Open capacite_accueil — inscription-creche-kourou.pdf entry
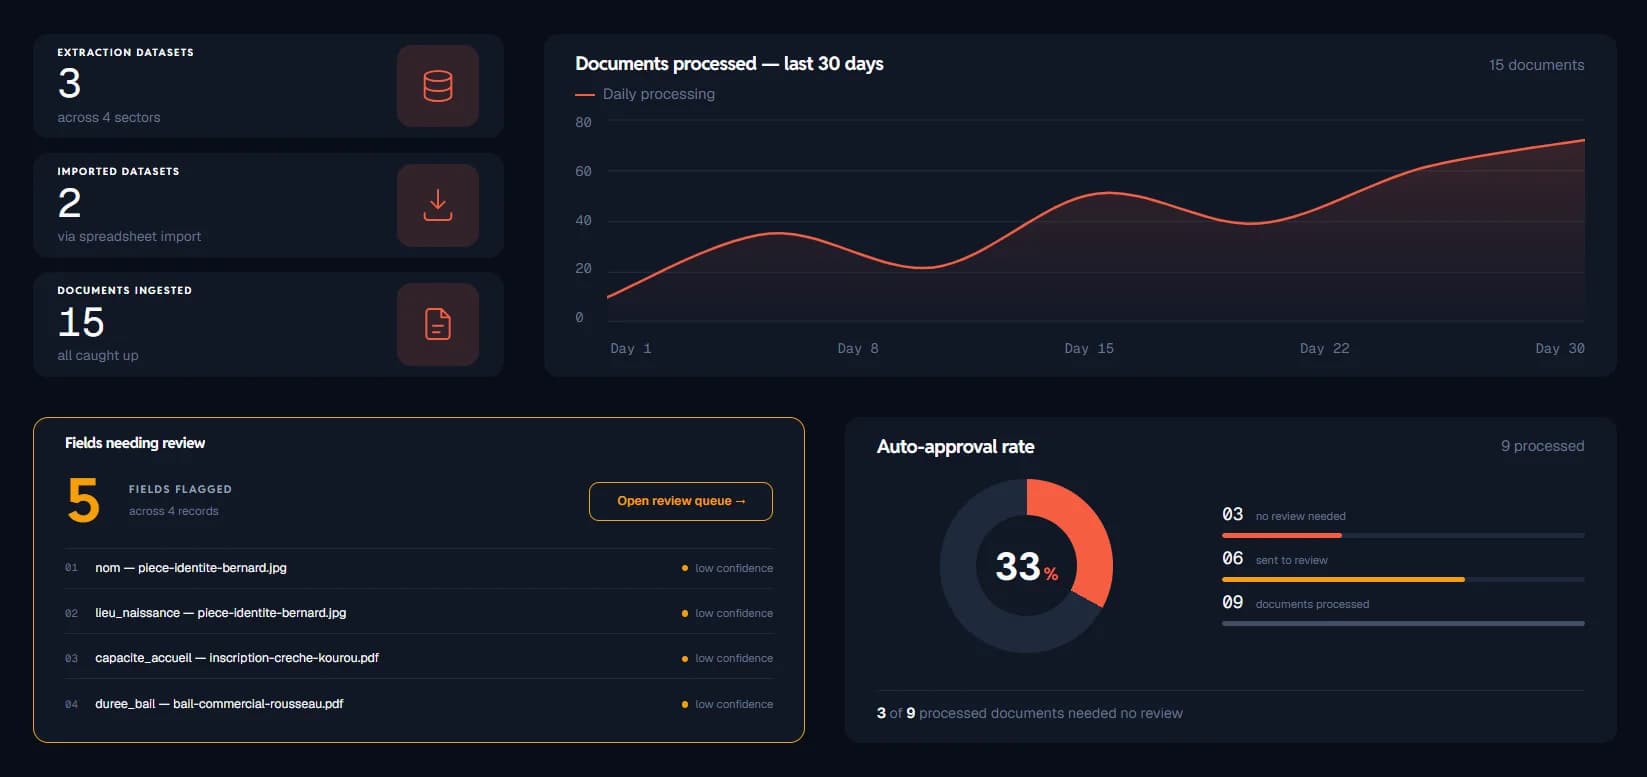This screenshot has width=1647, height=777. tap(419, 658)
